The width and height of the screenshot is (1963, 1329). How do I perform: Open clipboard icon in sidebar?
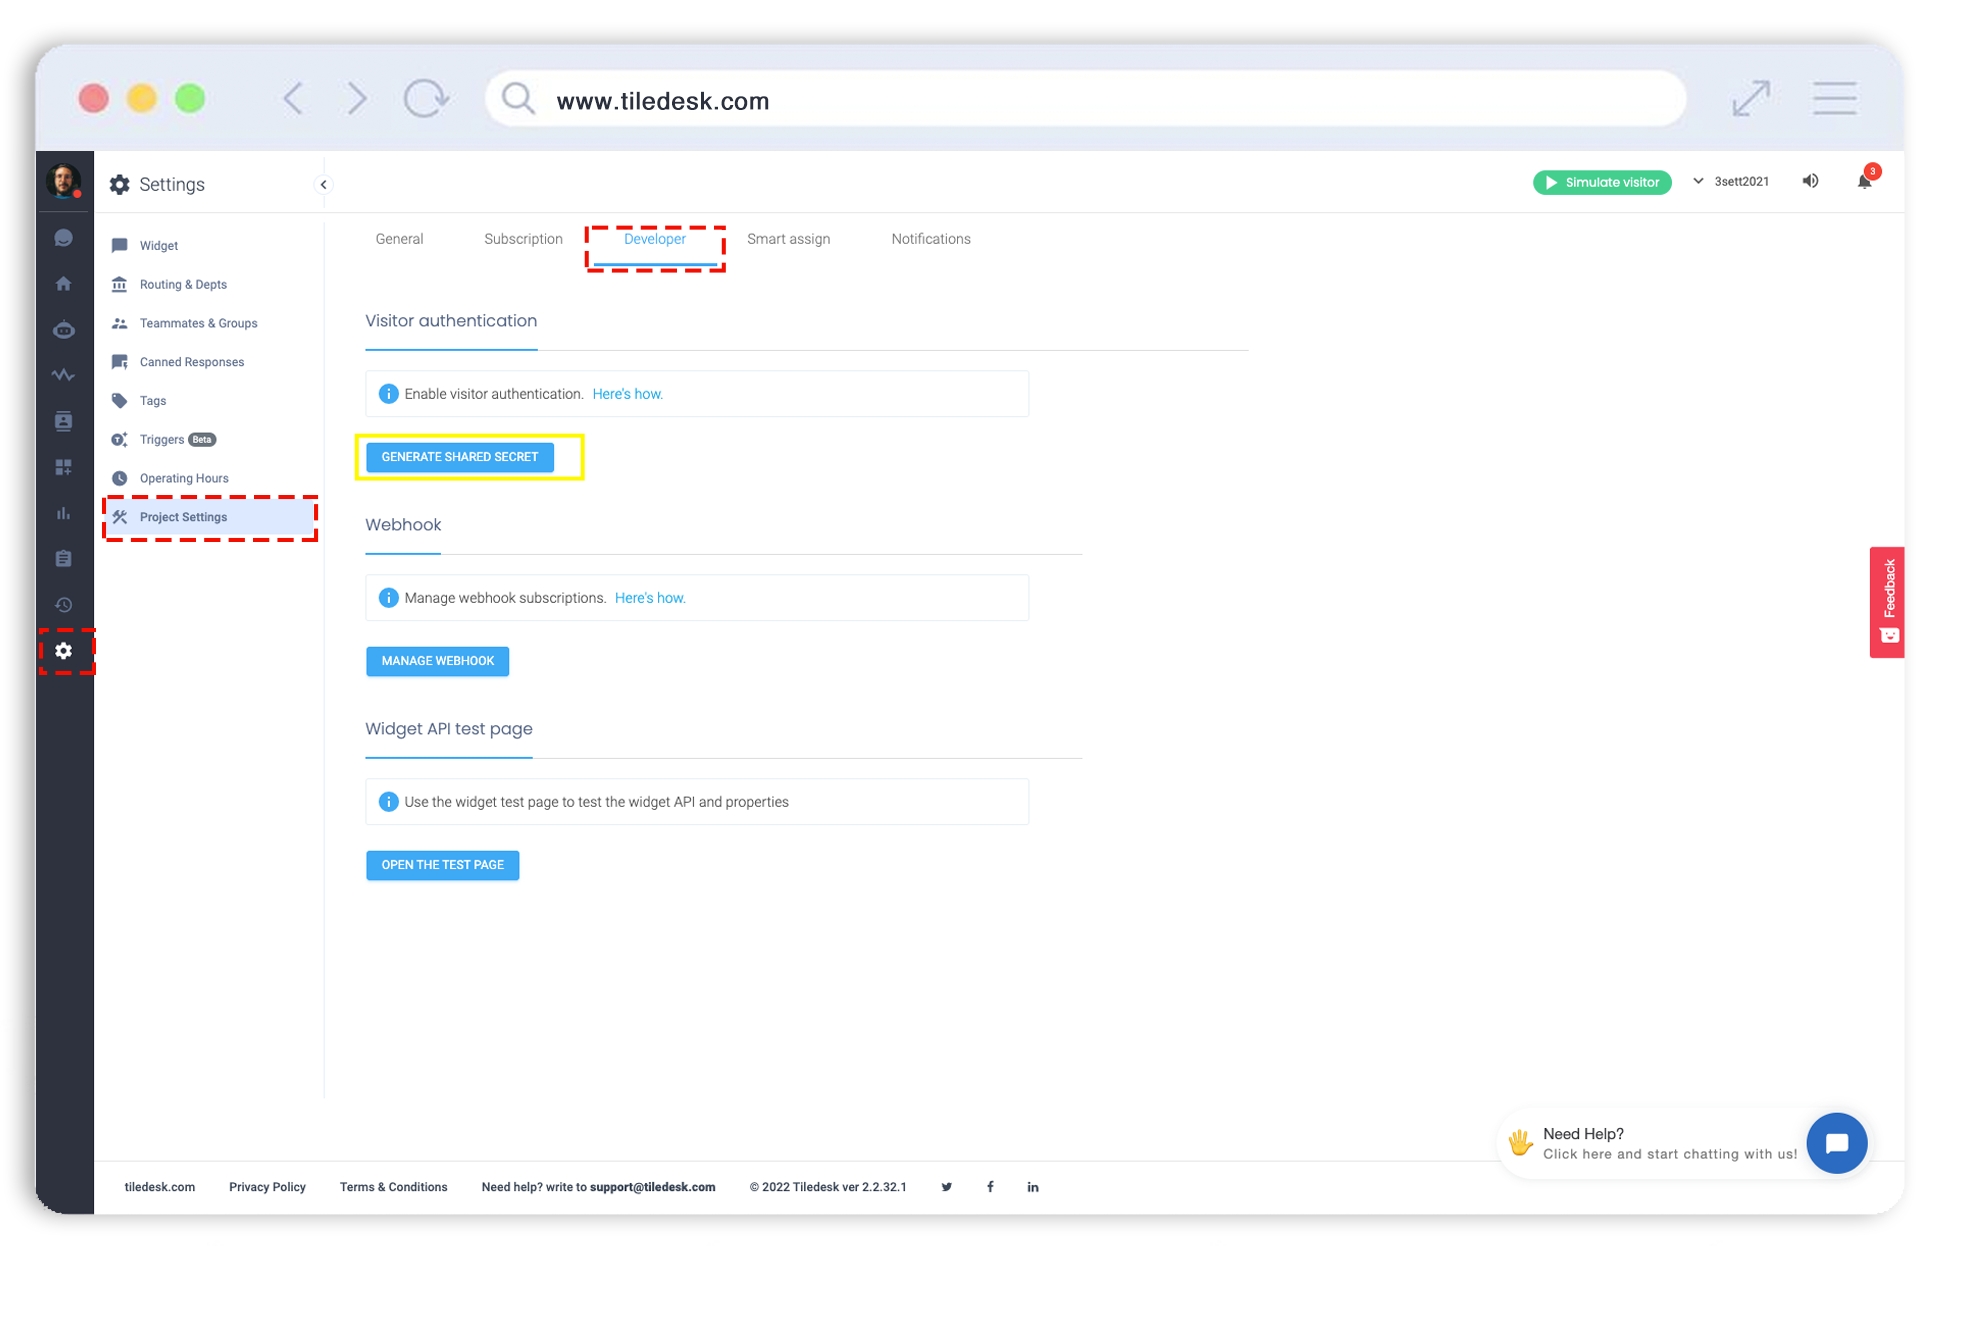tap(63, 558)
